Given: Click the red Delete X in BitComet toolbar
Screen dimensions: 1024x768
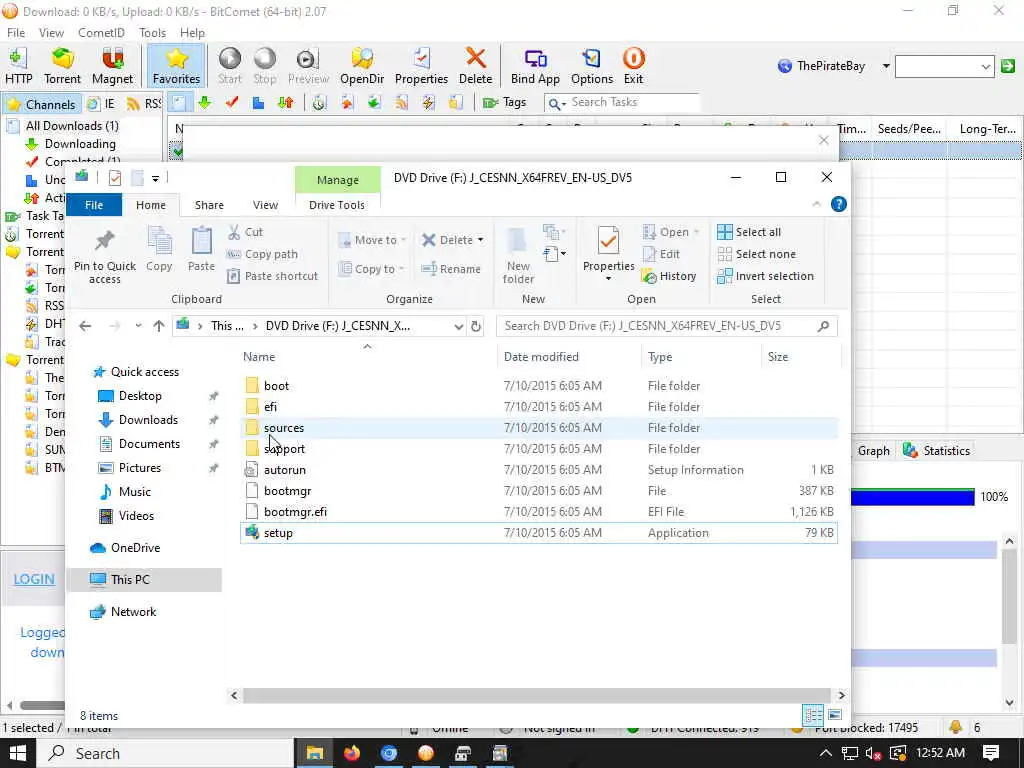Looking at the screenshot, I should pyautogui.click(x=475, y=66).
